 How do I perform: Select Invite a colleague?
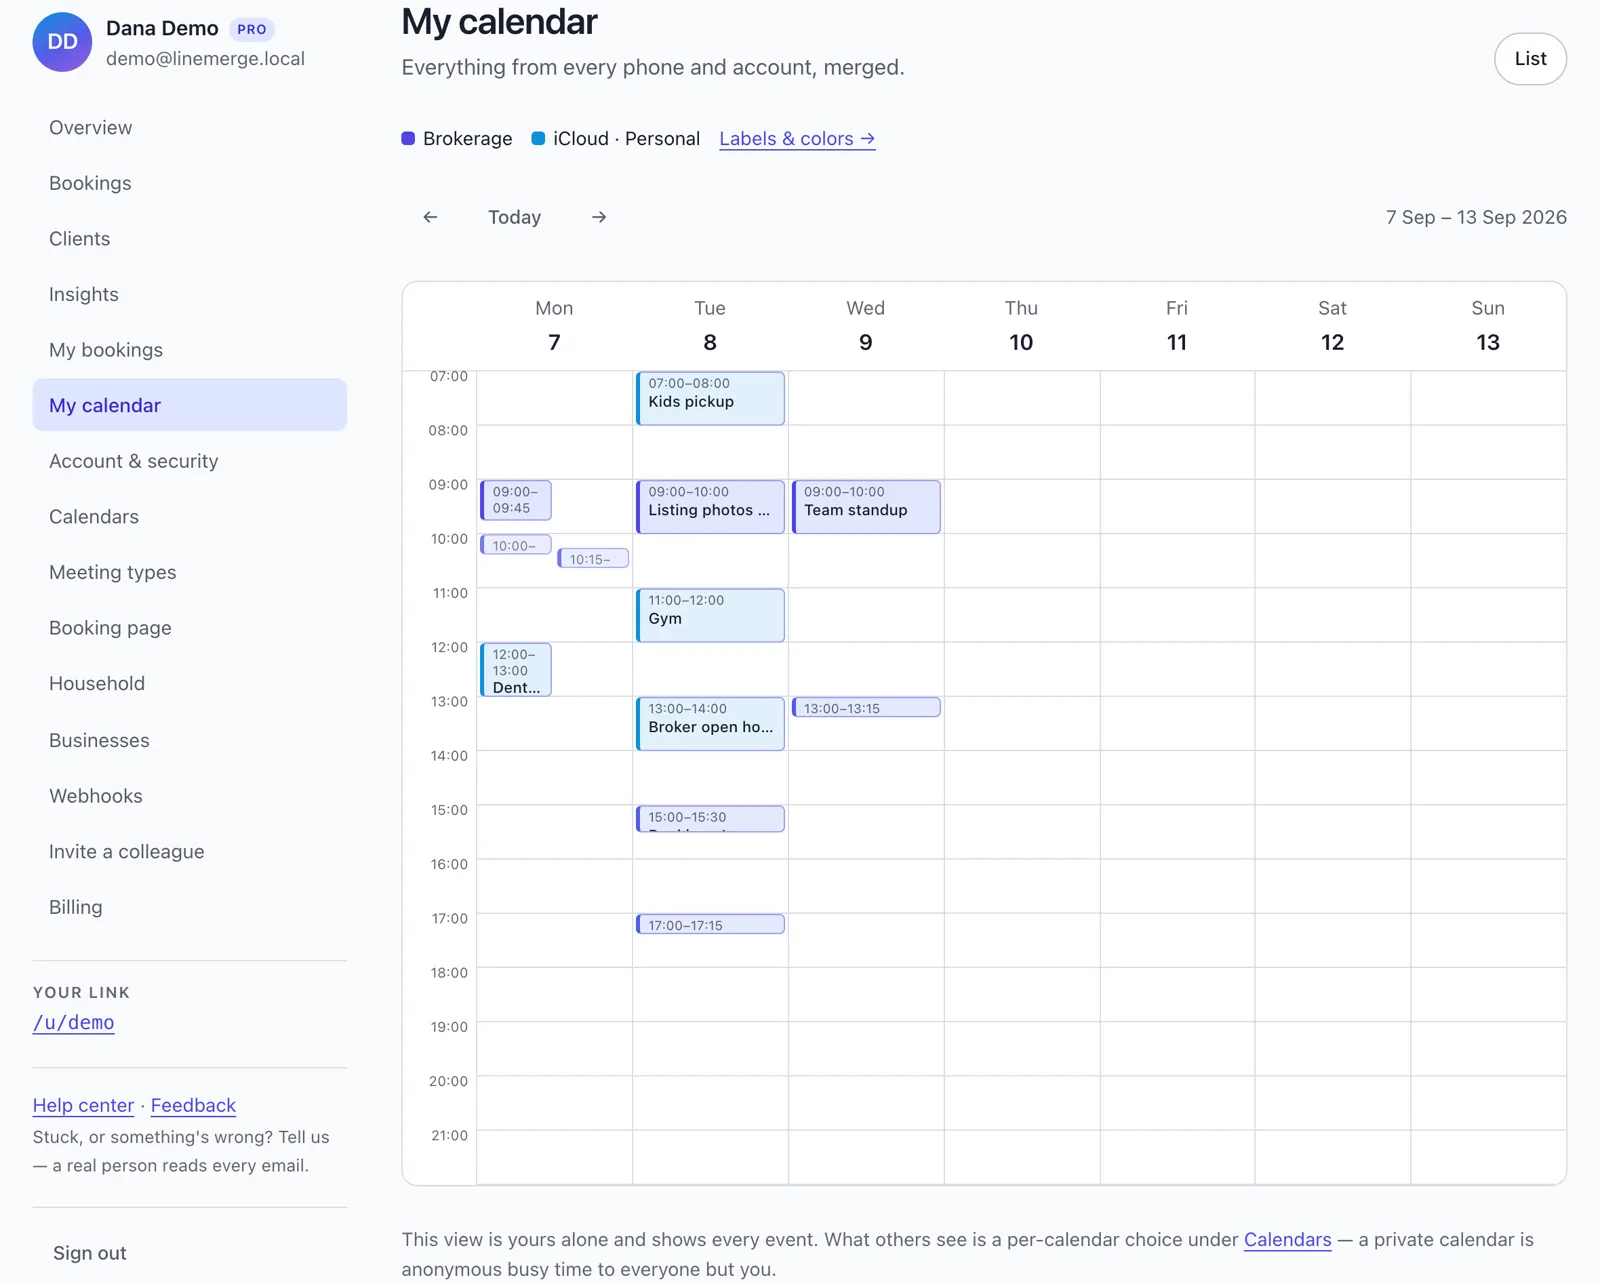click(x=190, y=852)
